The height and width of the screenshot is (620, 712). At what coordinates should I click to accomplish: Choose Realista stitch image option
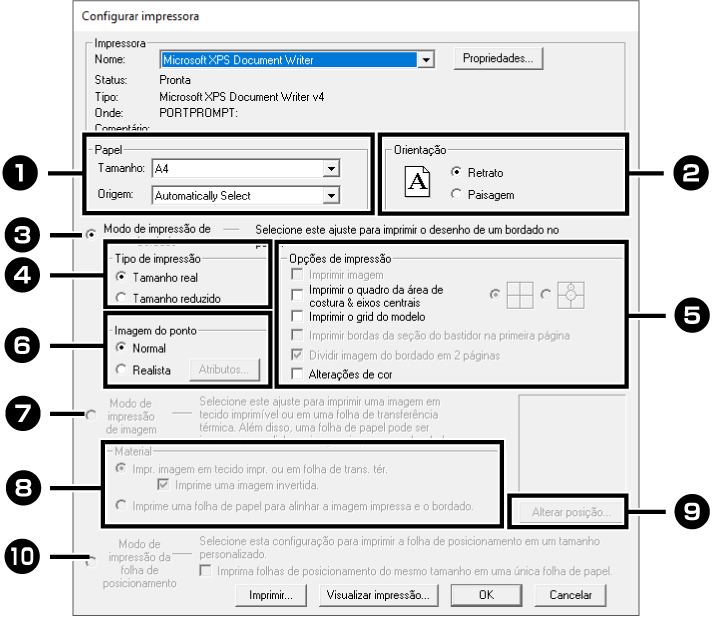121,370
